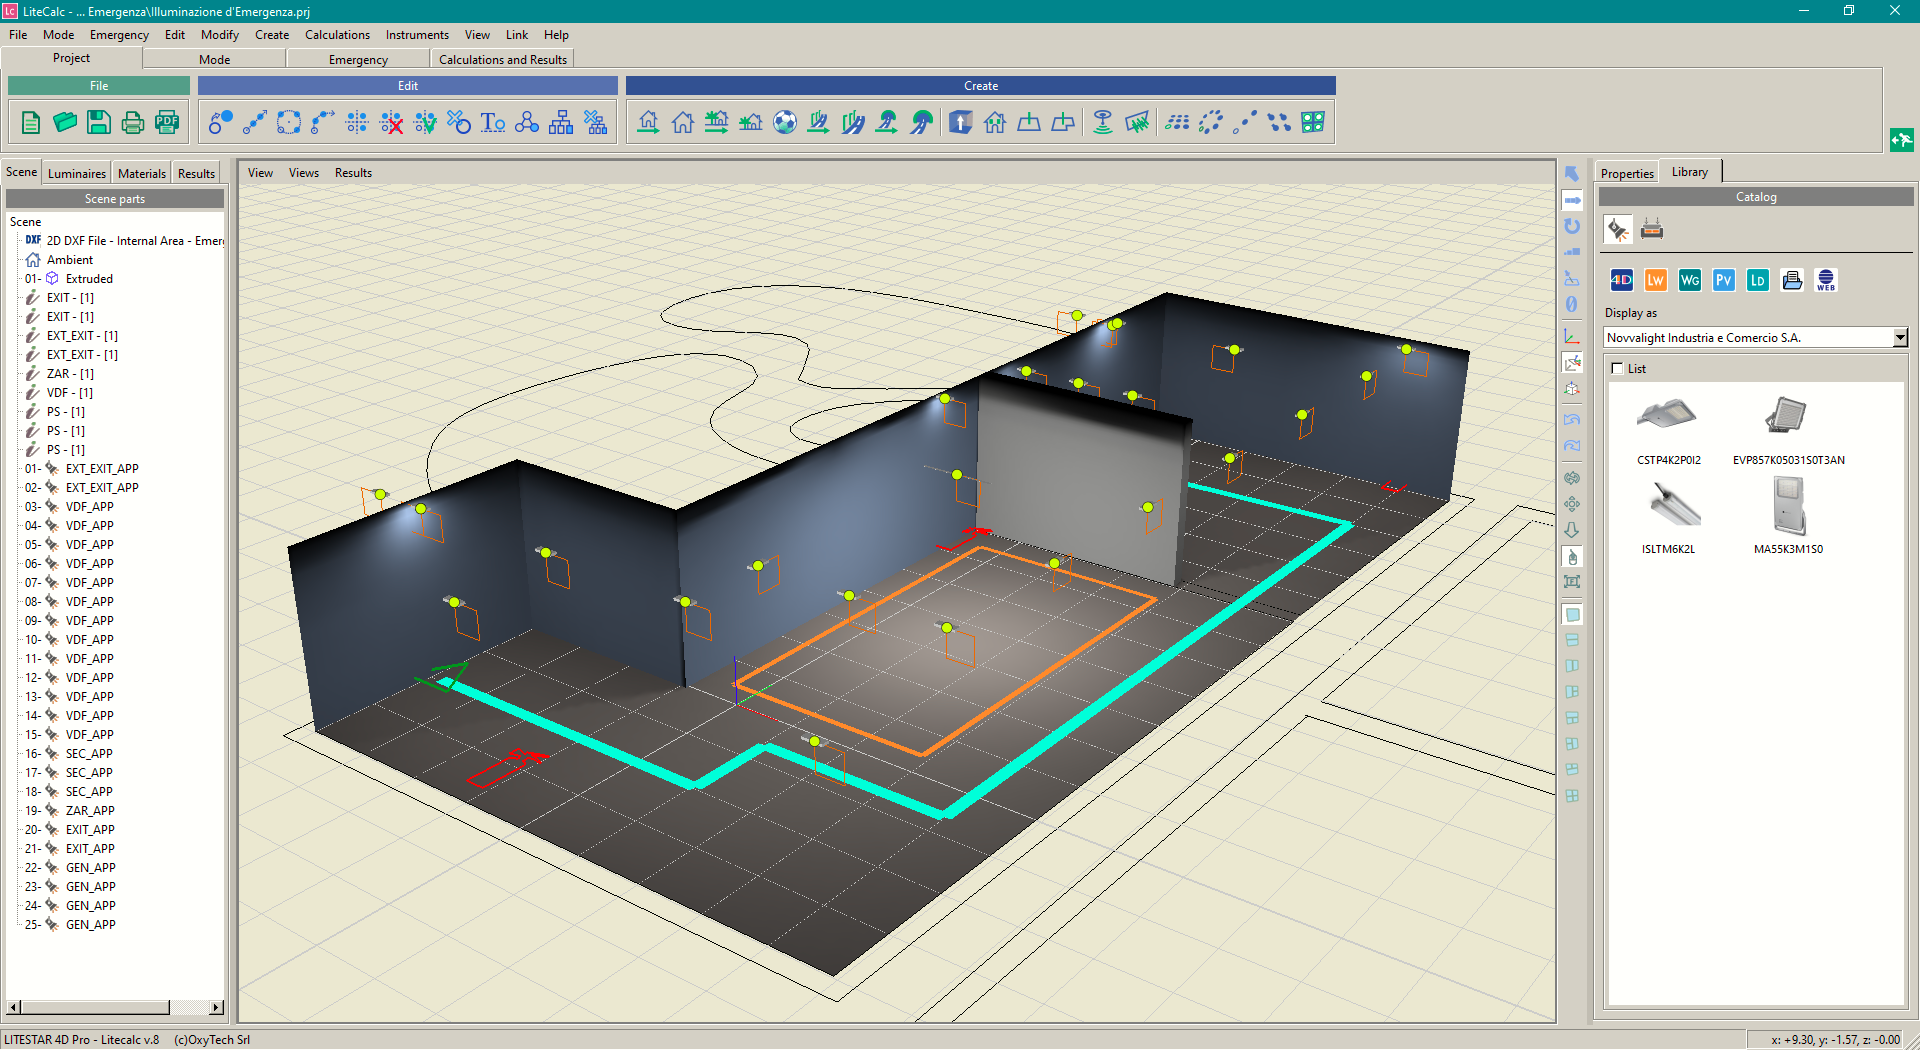Image resolution: width=1920 pixels, height=1050 pixels.
Task: Select the text tool icon in Edit toolbar
Action: click(493, 123)
